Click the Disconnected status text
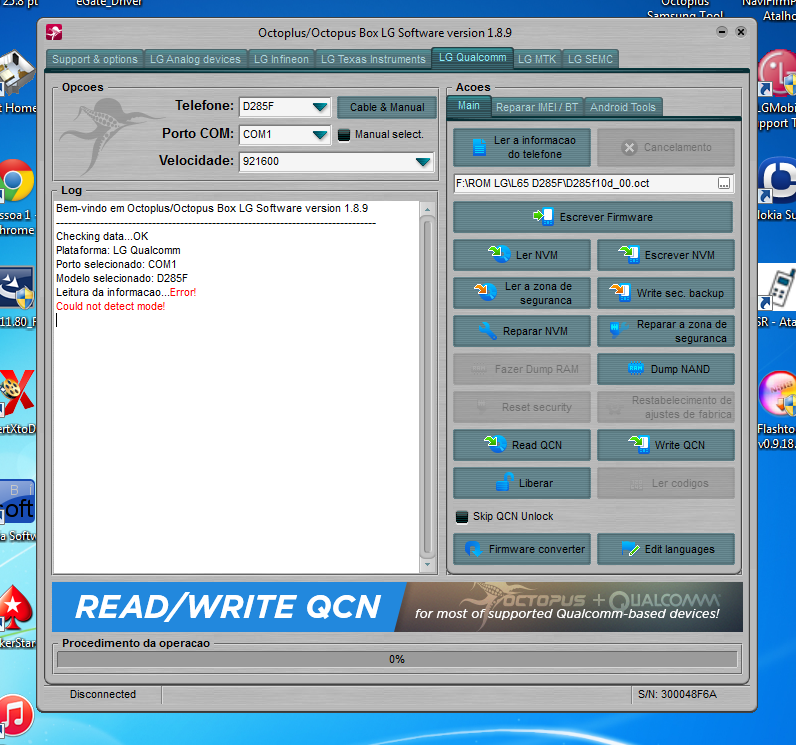The image size is (796, 745). pyautogui.click(x=103, y=694)
